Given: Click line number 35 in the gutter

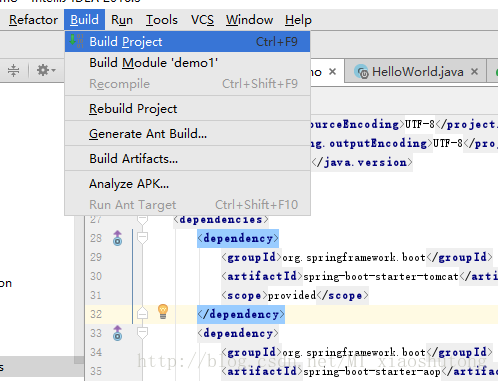Looking at the screenshot, I should pos(96,371).
